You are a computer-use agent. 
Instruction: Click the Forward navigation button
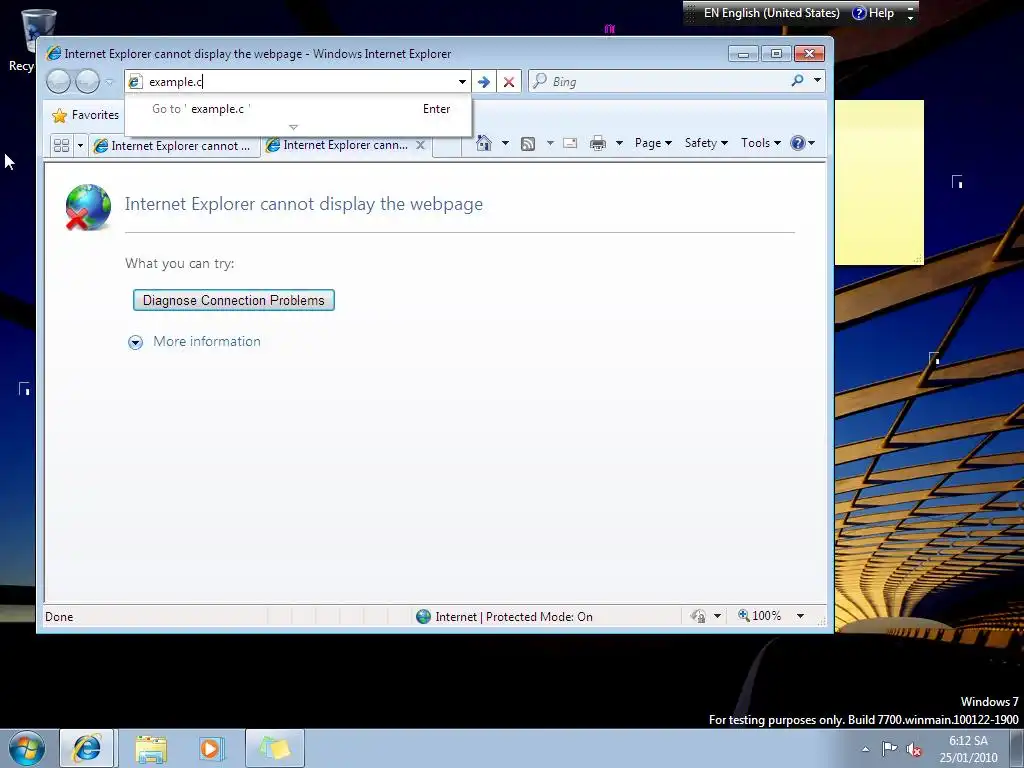(88, 82)
